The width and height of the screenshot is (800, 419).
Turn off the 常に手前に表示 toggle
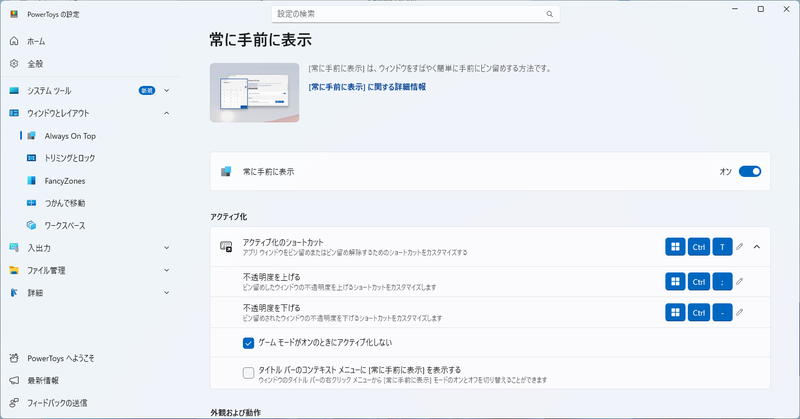point(750,171)
